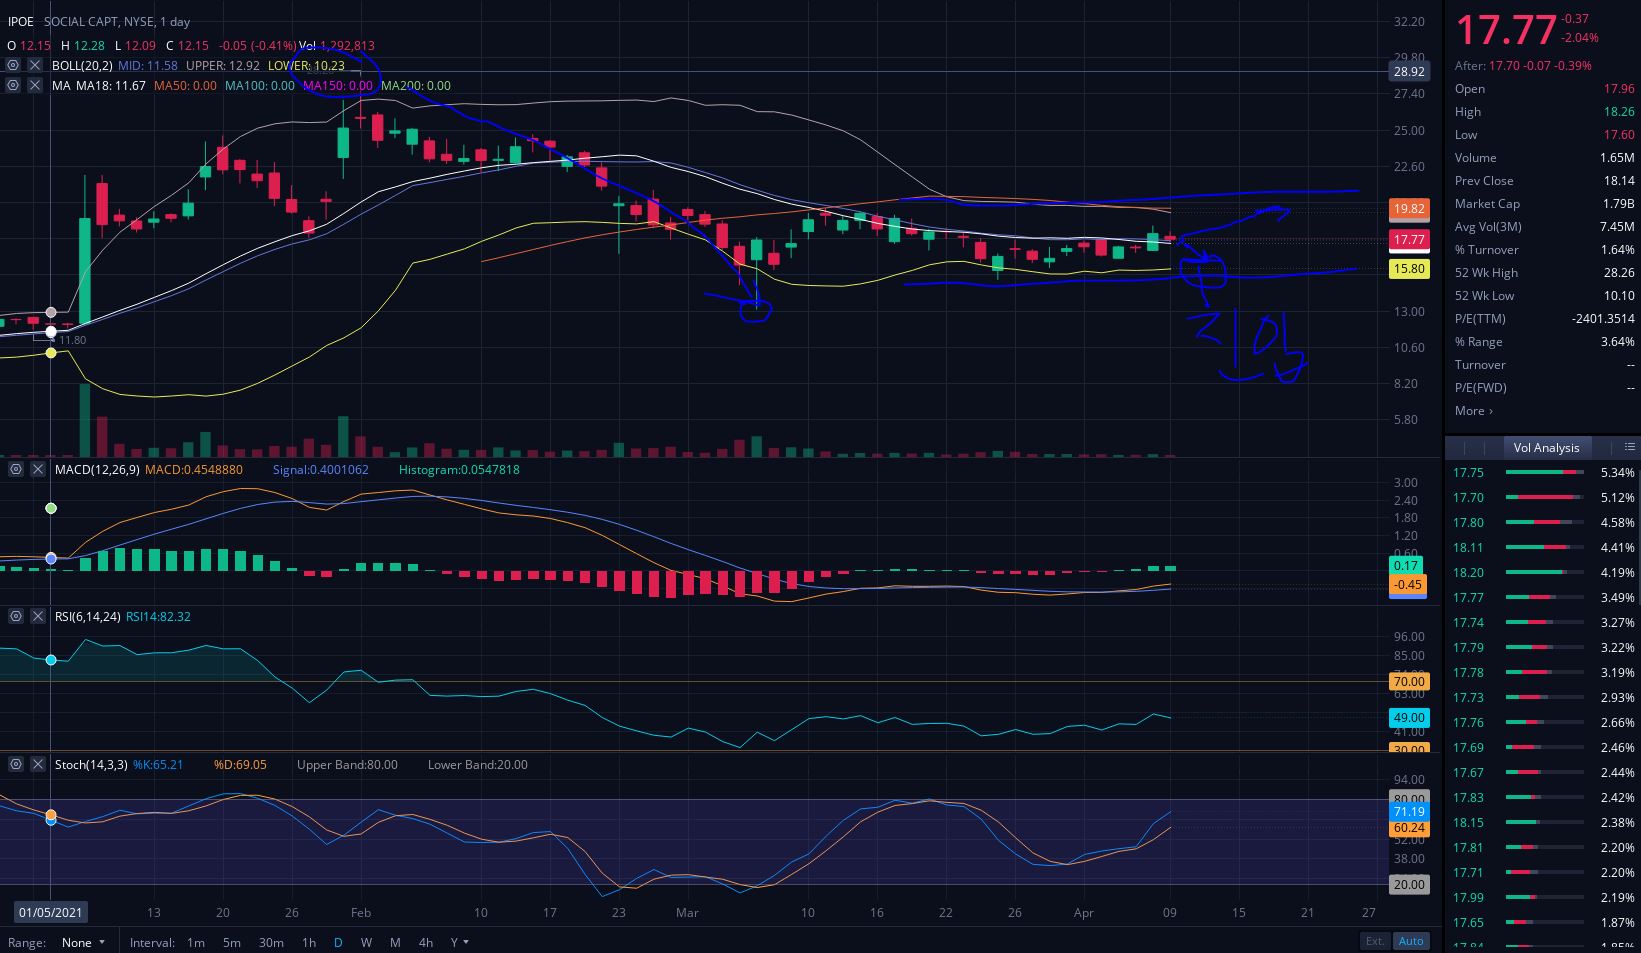This screenshot has width=1641, height=953.
Task: Select the Vol Analysis tab
Action: point(1546,448)
